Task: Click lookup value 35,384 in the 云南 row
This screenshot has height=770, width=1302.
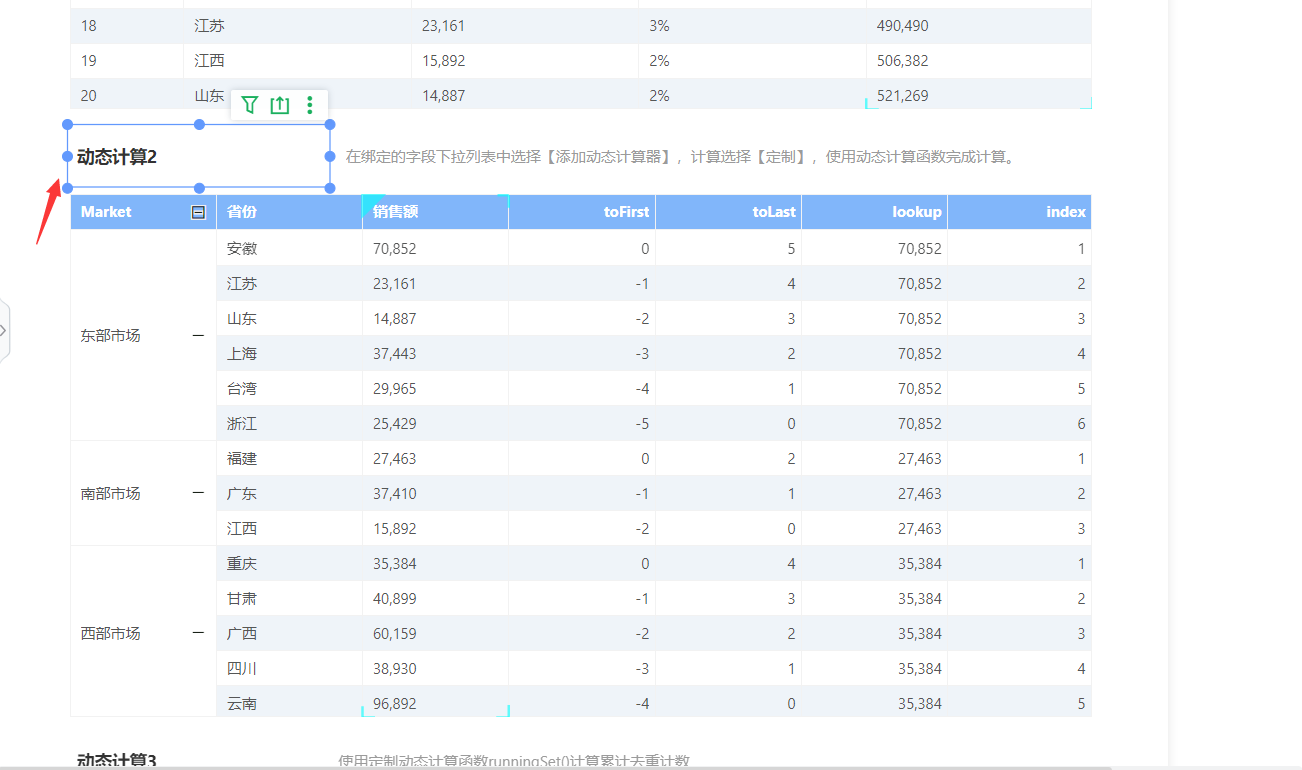Action: tap(920, 703)
